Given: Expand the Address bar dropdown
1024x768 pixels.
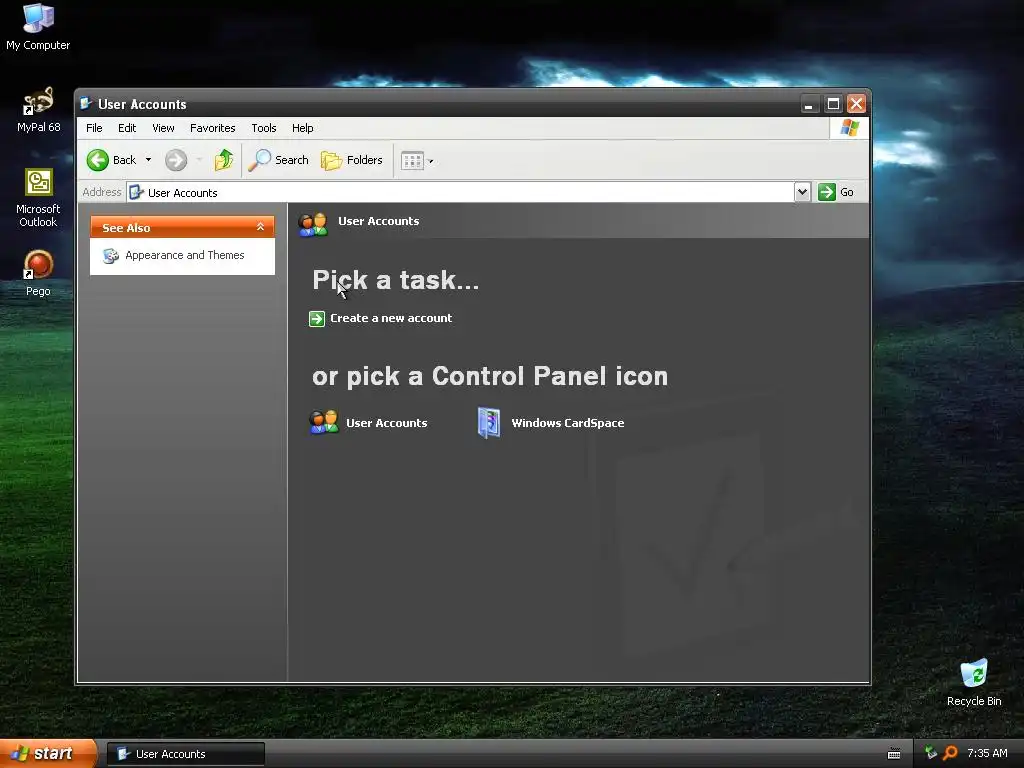Looking at the screenshot, I should [802, 192].
